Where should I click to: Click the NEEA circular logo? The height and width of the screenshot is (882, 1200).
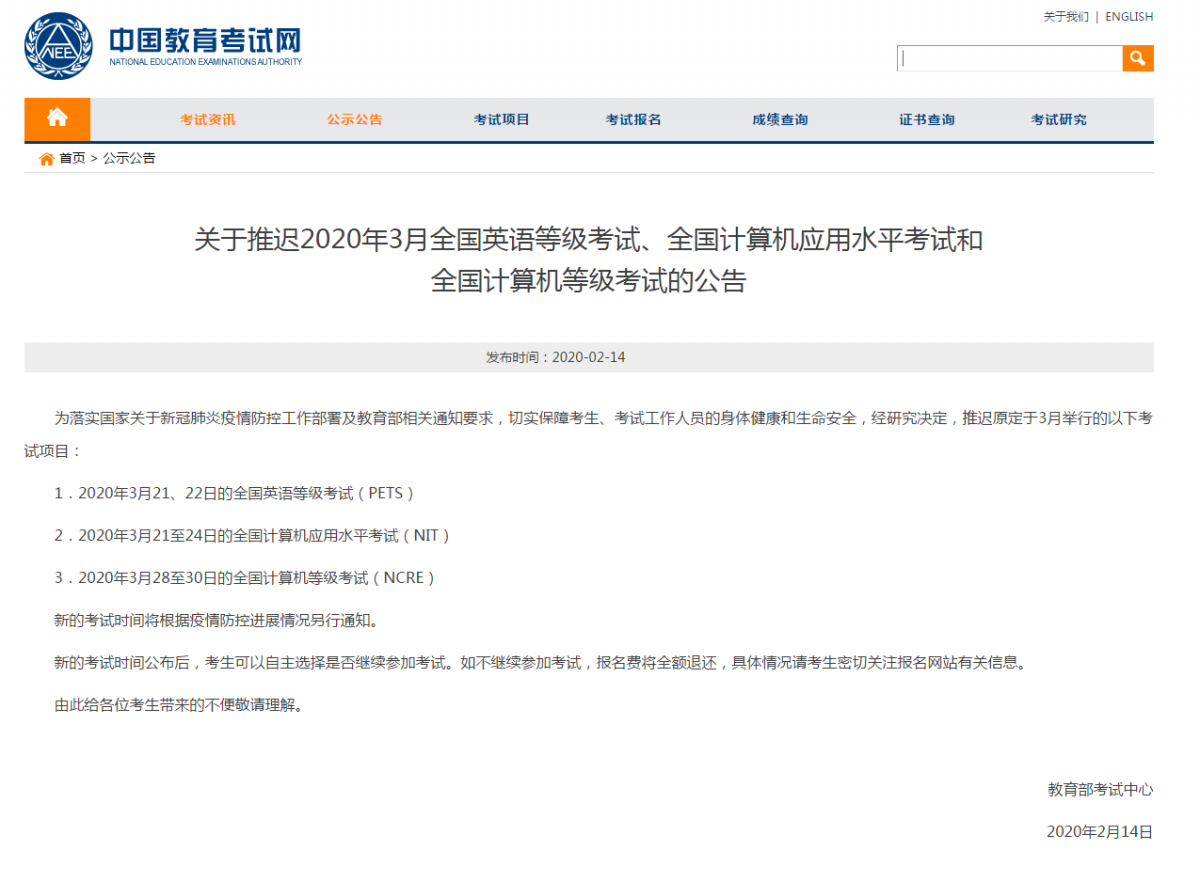(x=58, y=46)
